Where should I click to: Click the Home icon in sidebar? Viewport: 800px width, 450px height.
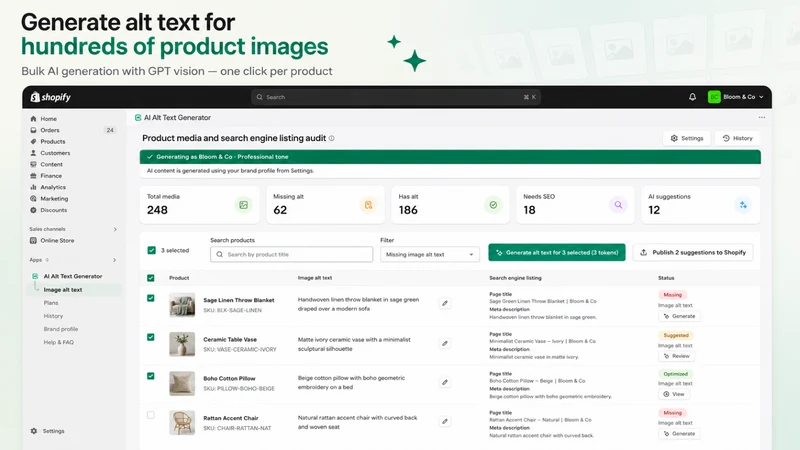pos(33,119)
